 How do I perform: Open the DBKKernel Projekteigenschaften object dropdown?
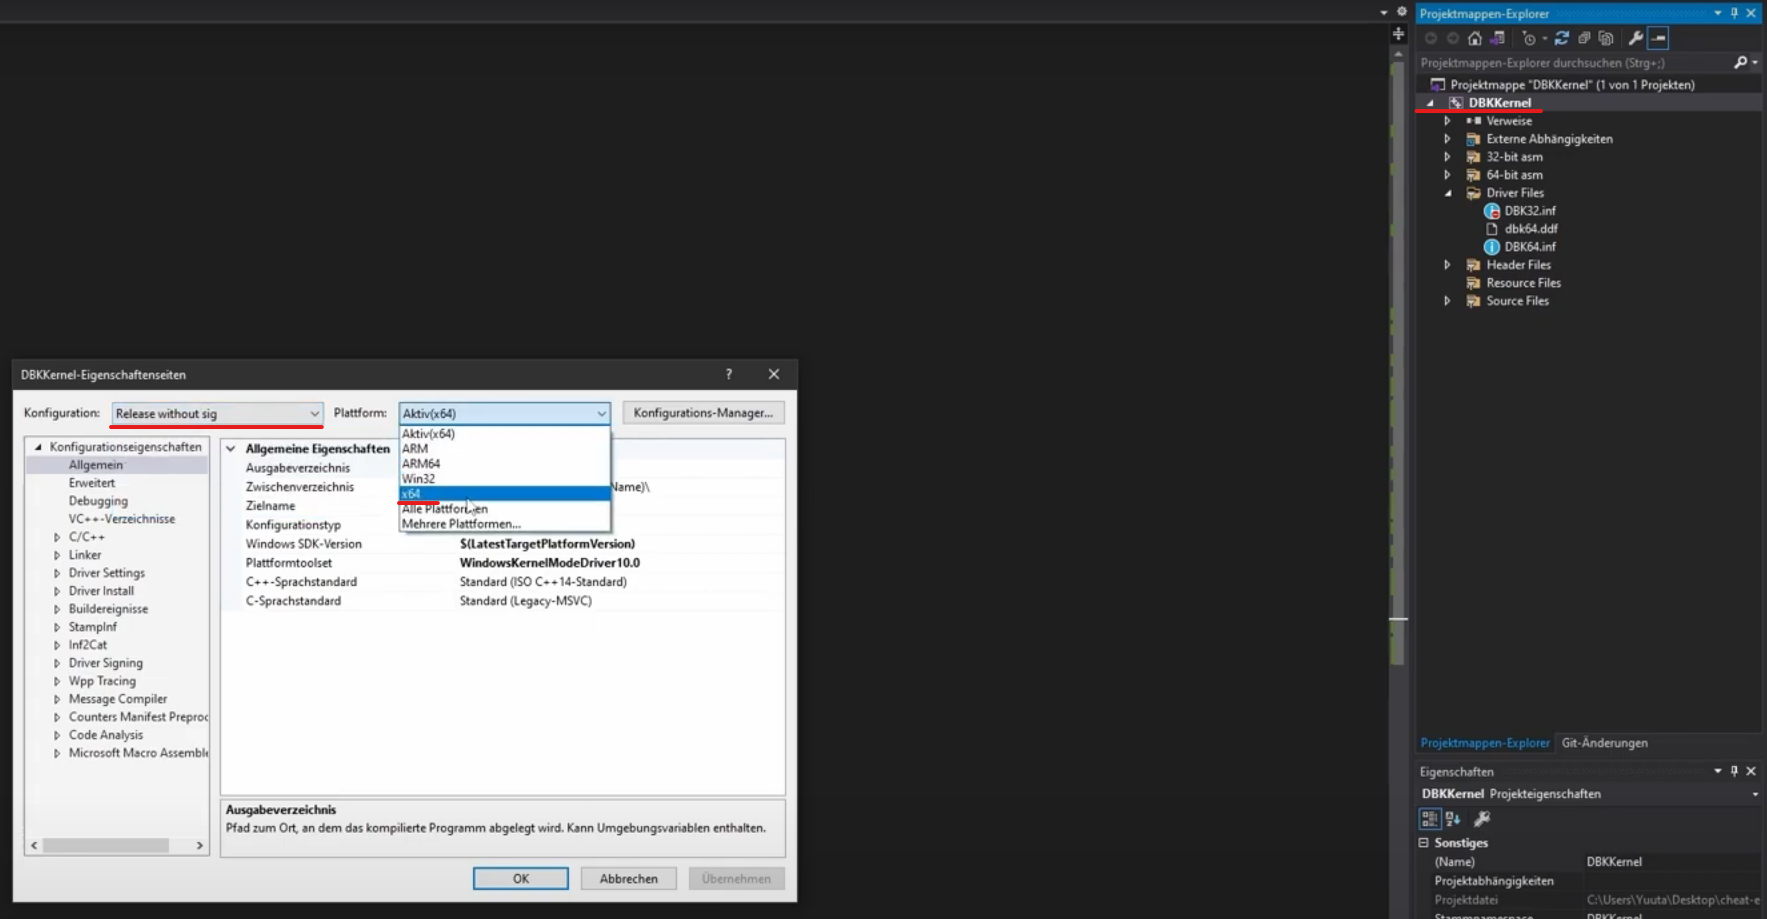pos(1755,794)
